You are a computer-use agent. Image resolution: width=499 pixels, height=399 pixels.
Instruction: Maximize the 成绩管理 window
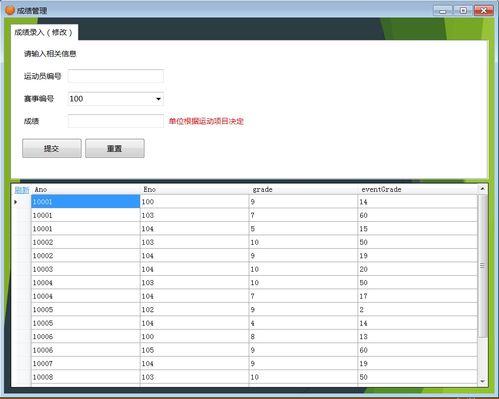tap(463, 11)
